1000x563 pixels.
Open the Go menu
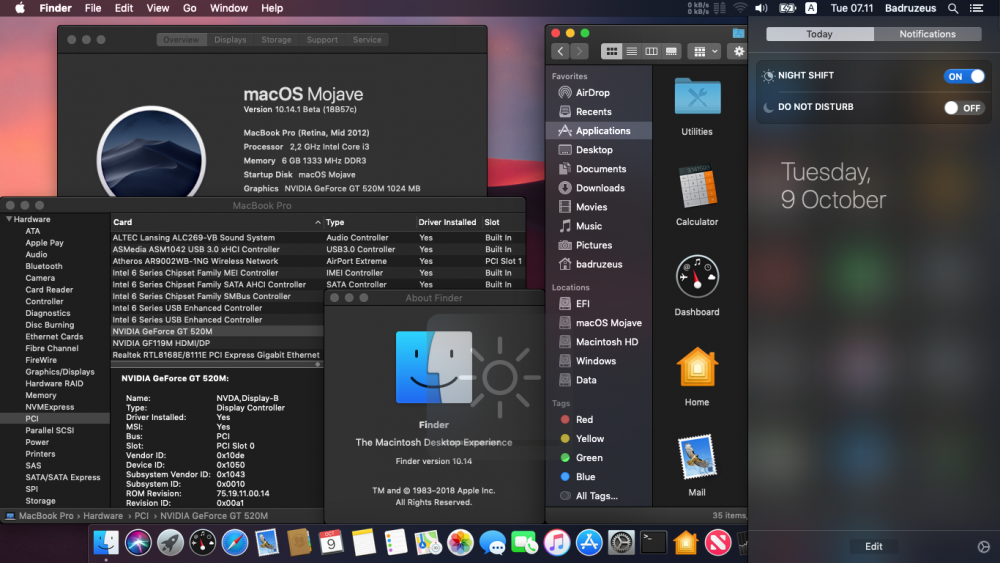point(189,8)
